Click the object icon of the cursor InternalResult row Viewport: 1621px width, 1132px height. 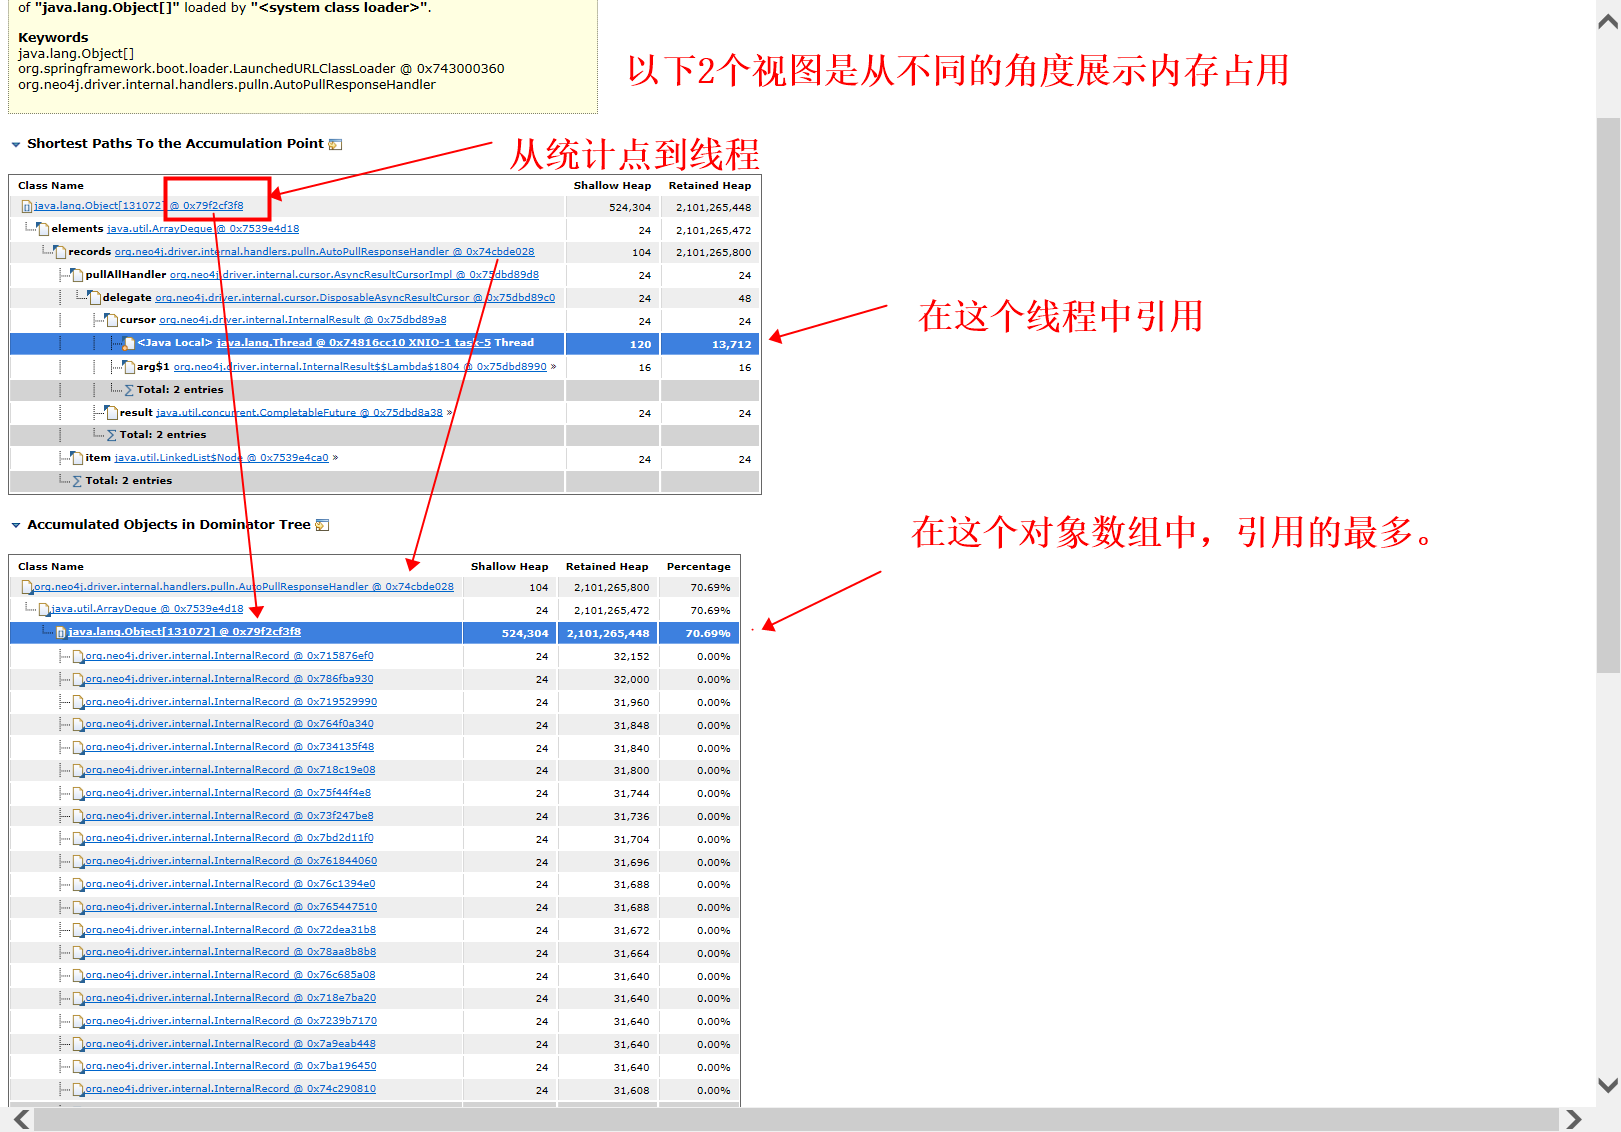111,320
